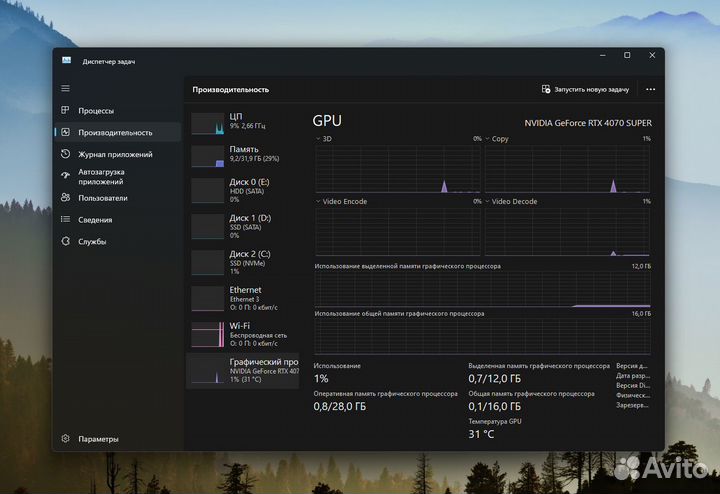Viewport: 720px width, 494px height.
Task: Click the Copy usage graph
Action: tap(568, 168)
